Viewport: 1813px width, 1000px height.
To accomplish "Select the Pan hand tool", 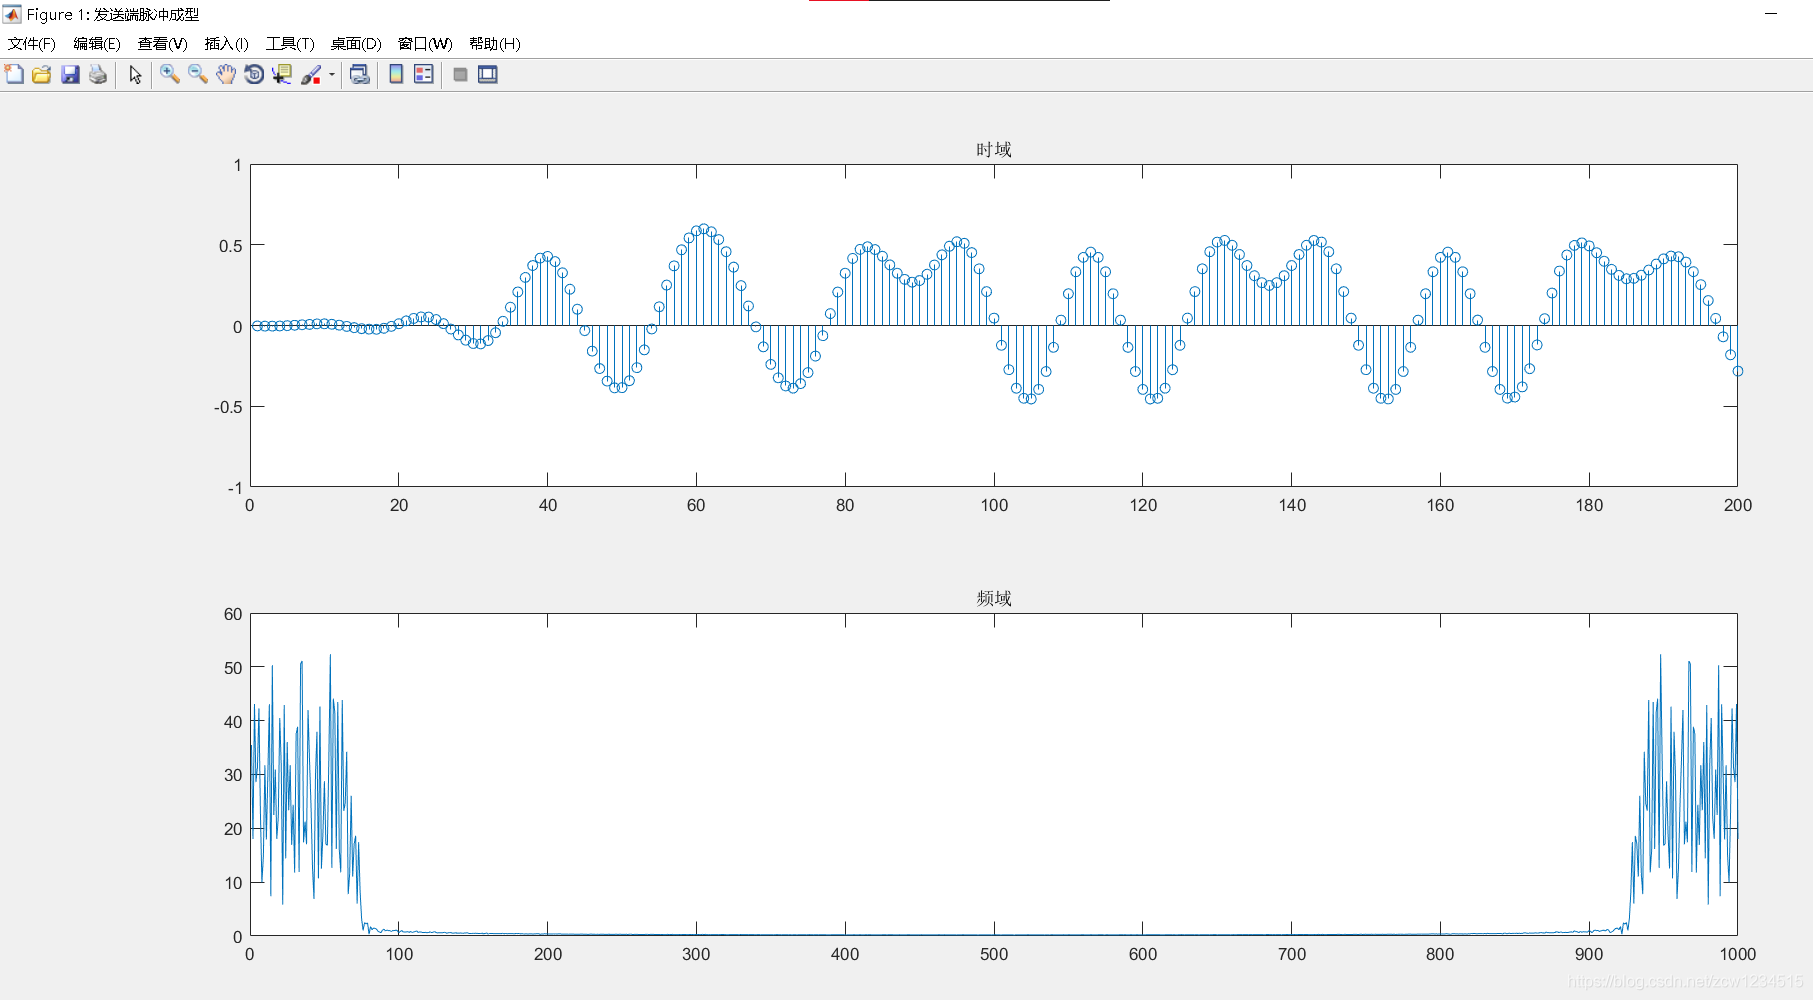I will [226, 74].
